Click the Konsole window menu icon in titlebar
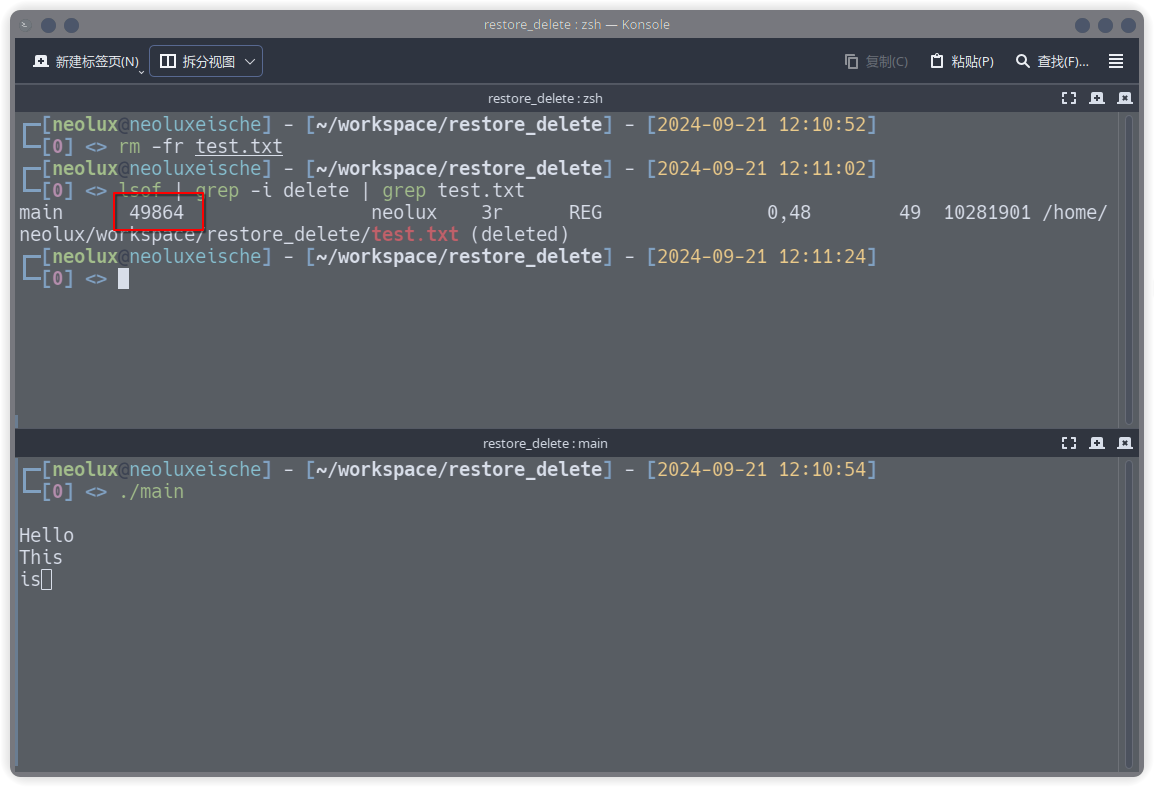Screen dimensions: 1154x787 (25, 25)
